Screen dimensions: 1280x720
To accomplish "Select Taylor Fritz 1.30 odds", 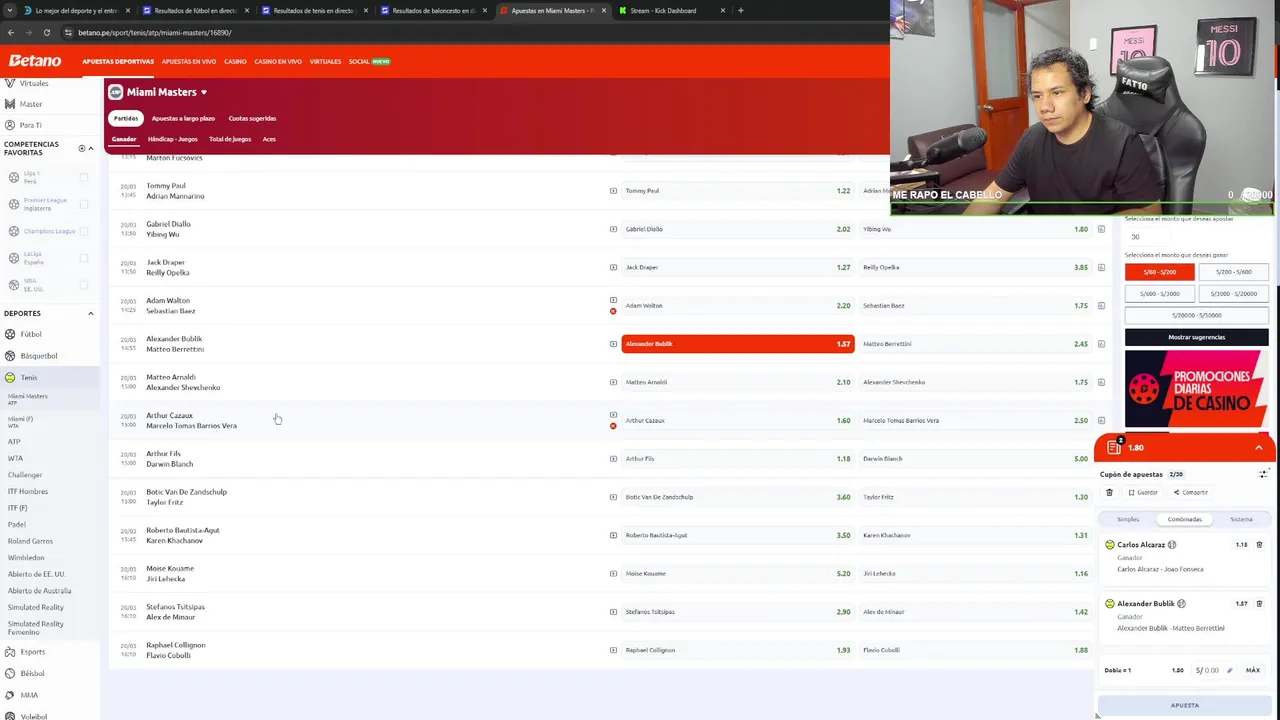I will (975, 497).
